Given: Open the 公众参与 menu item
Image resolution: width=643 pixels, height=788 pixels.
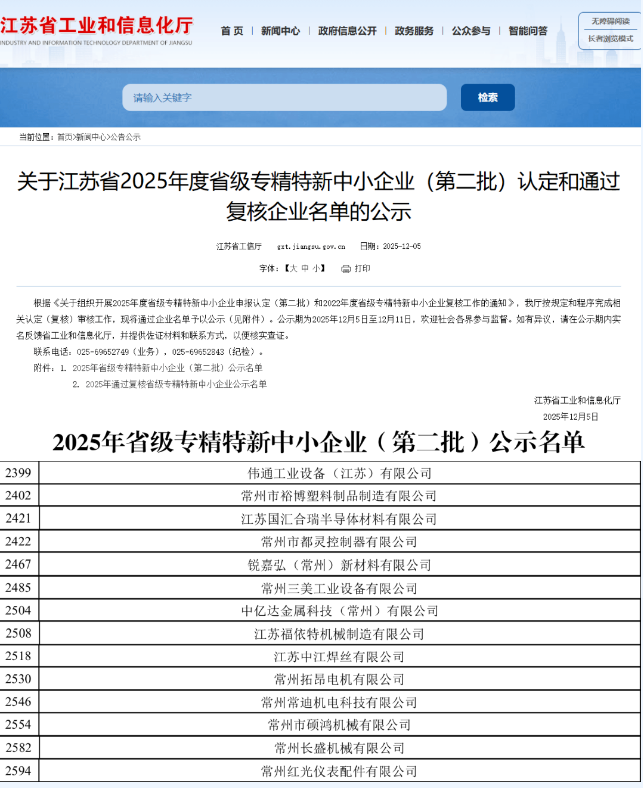Looking at the screenshot, I should [x=471, y=31].
